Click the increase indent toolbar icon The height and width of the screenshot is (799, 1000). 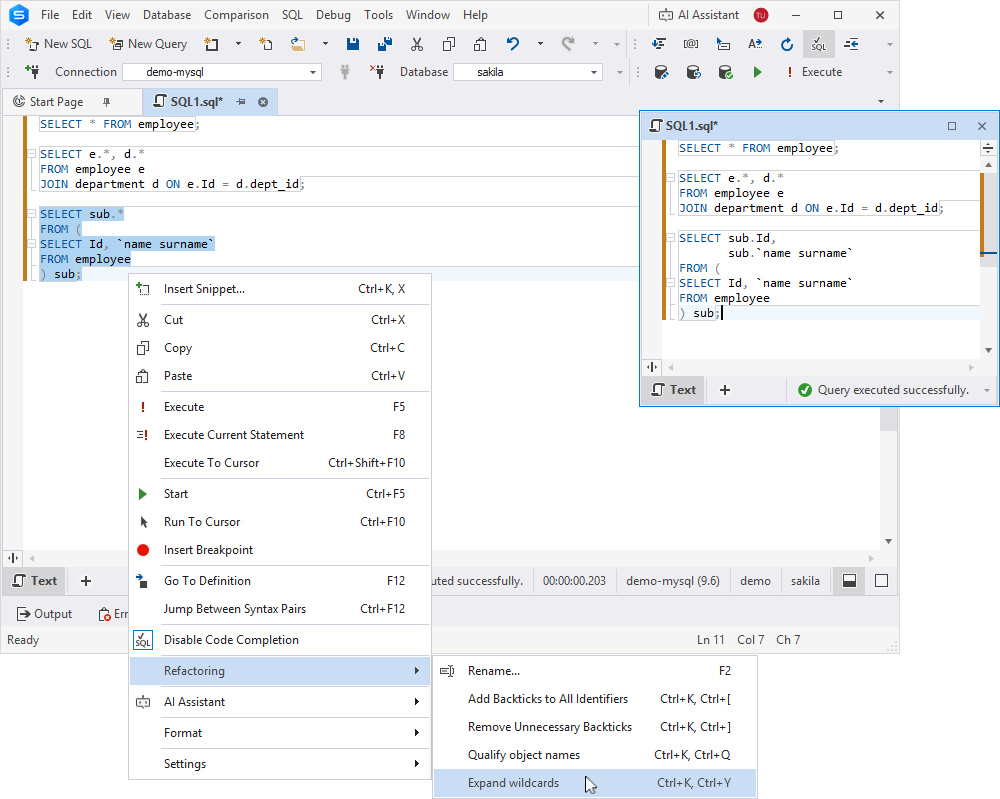(851, 44)
